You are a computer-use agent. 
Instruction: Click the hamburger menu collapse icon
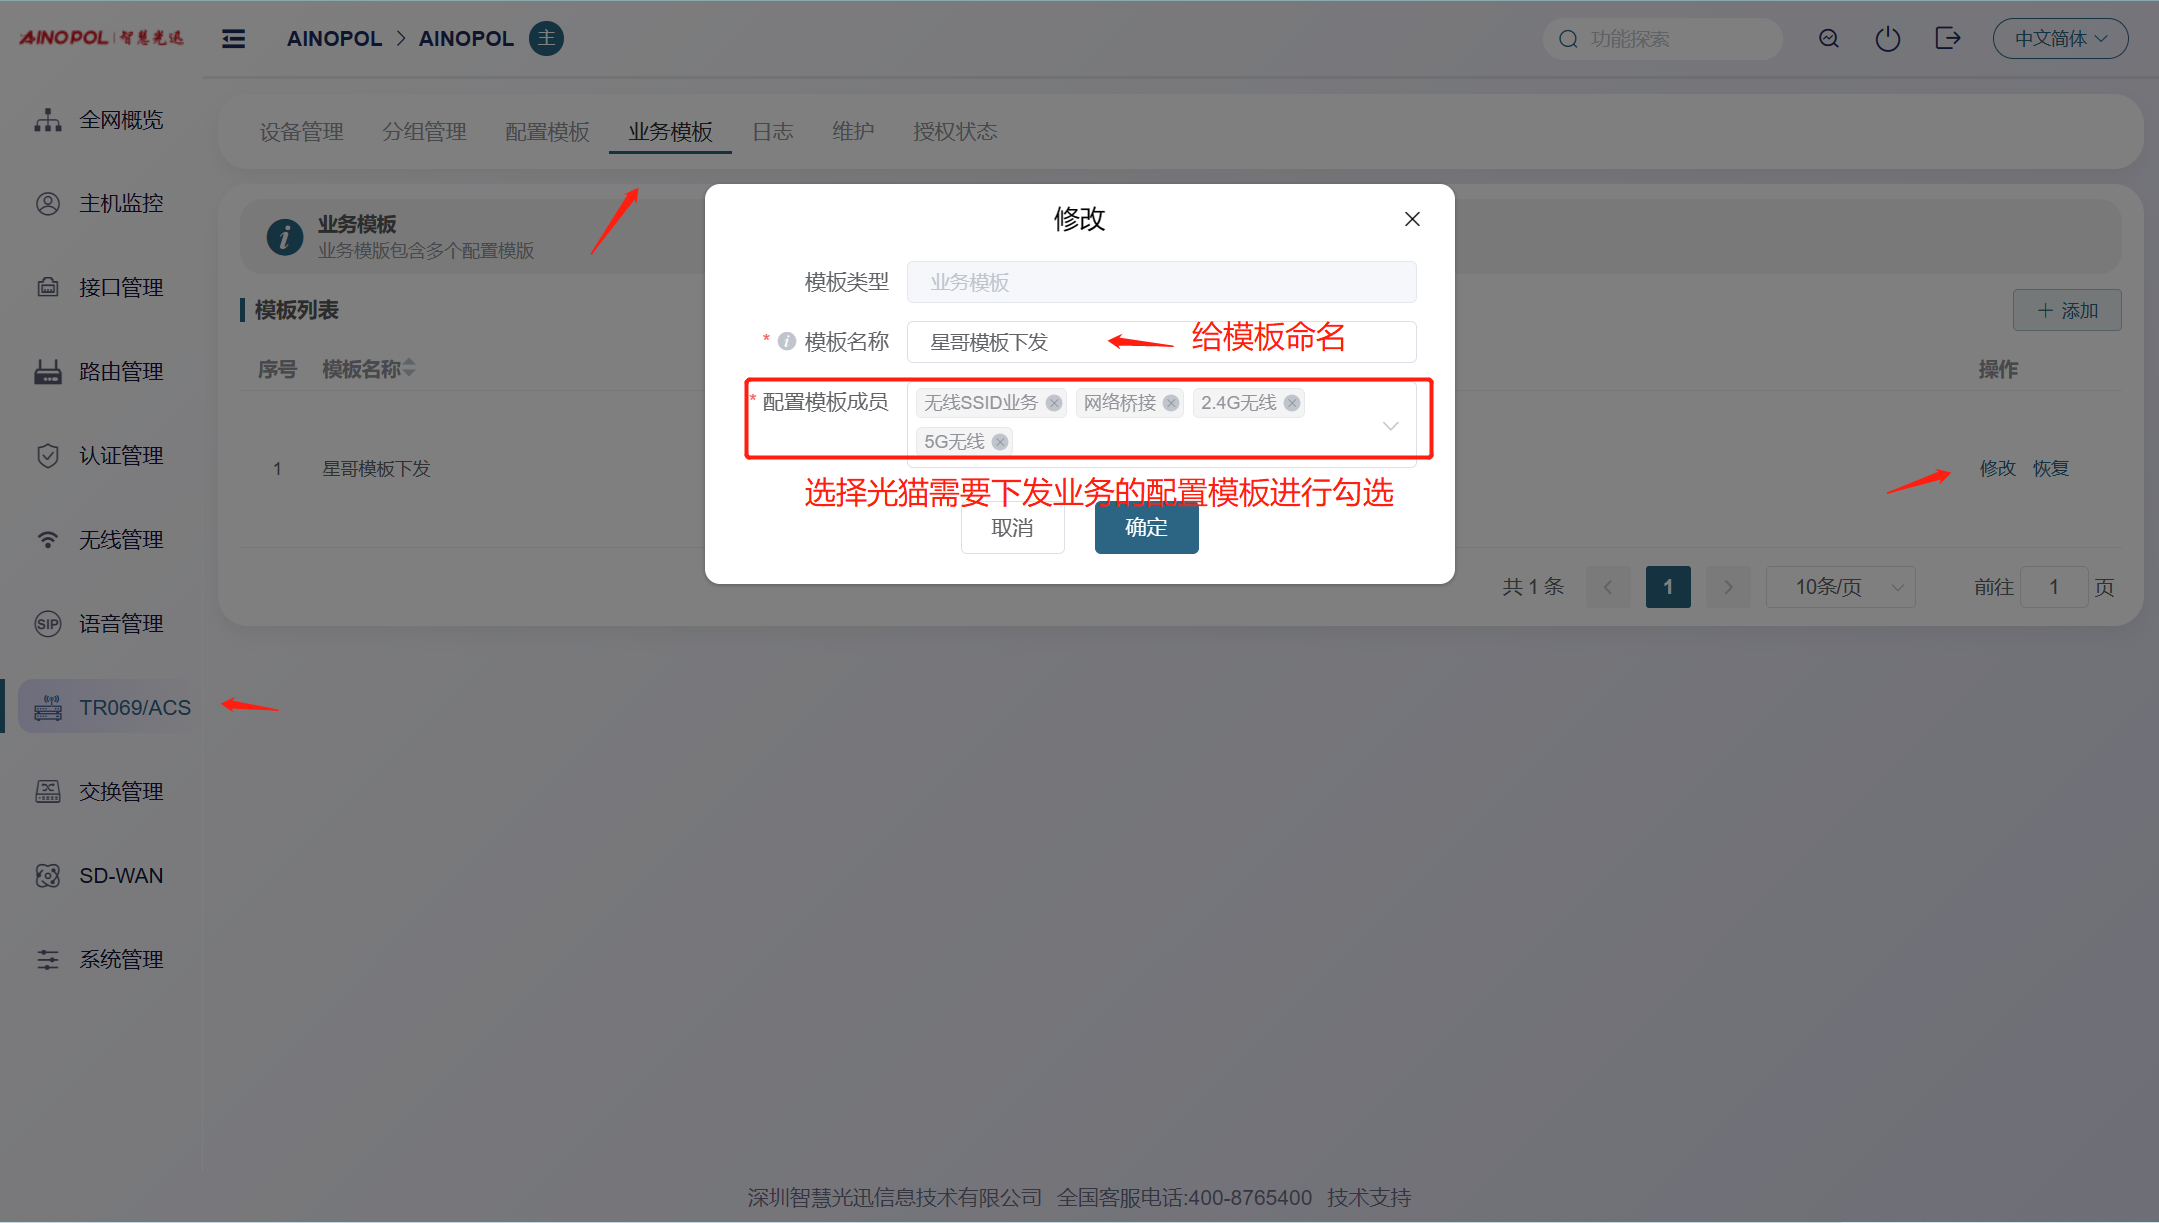(233, 39)
